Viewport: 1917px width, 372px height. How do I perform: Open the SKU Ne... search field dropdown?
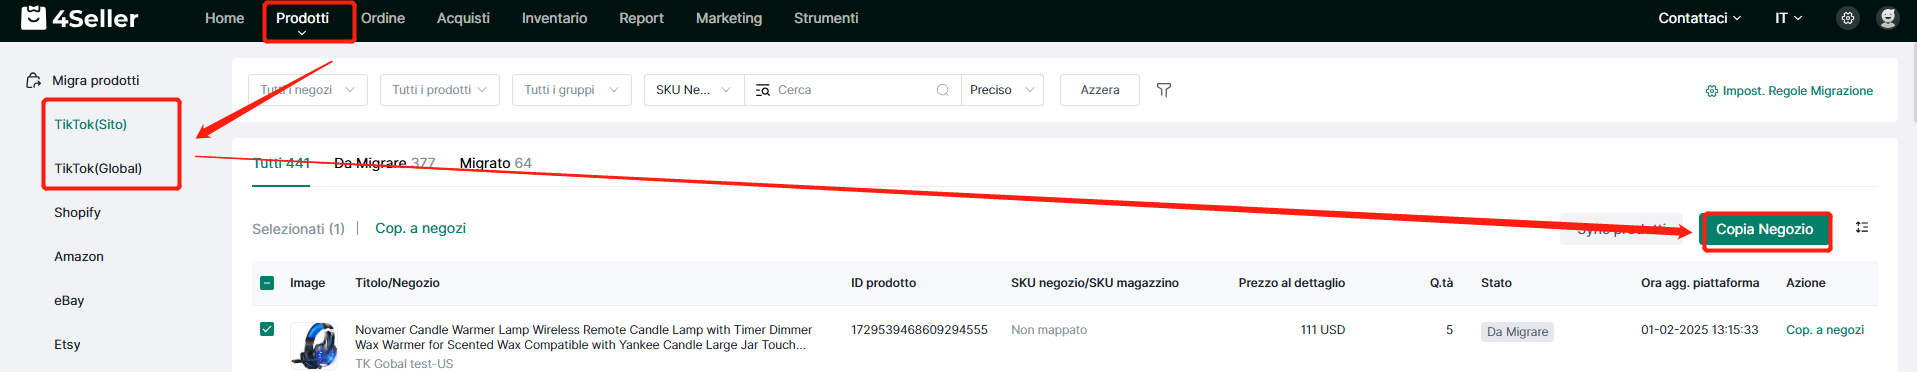coord(694,90)
